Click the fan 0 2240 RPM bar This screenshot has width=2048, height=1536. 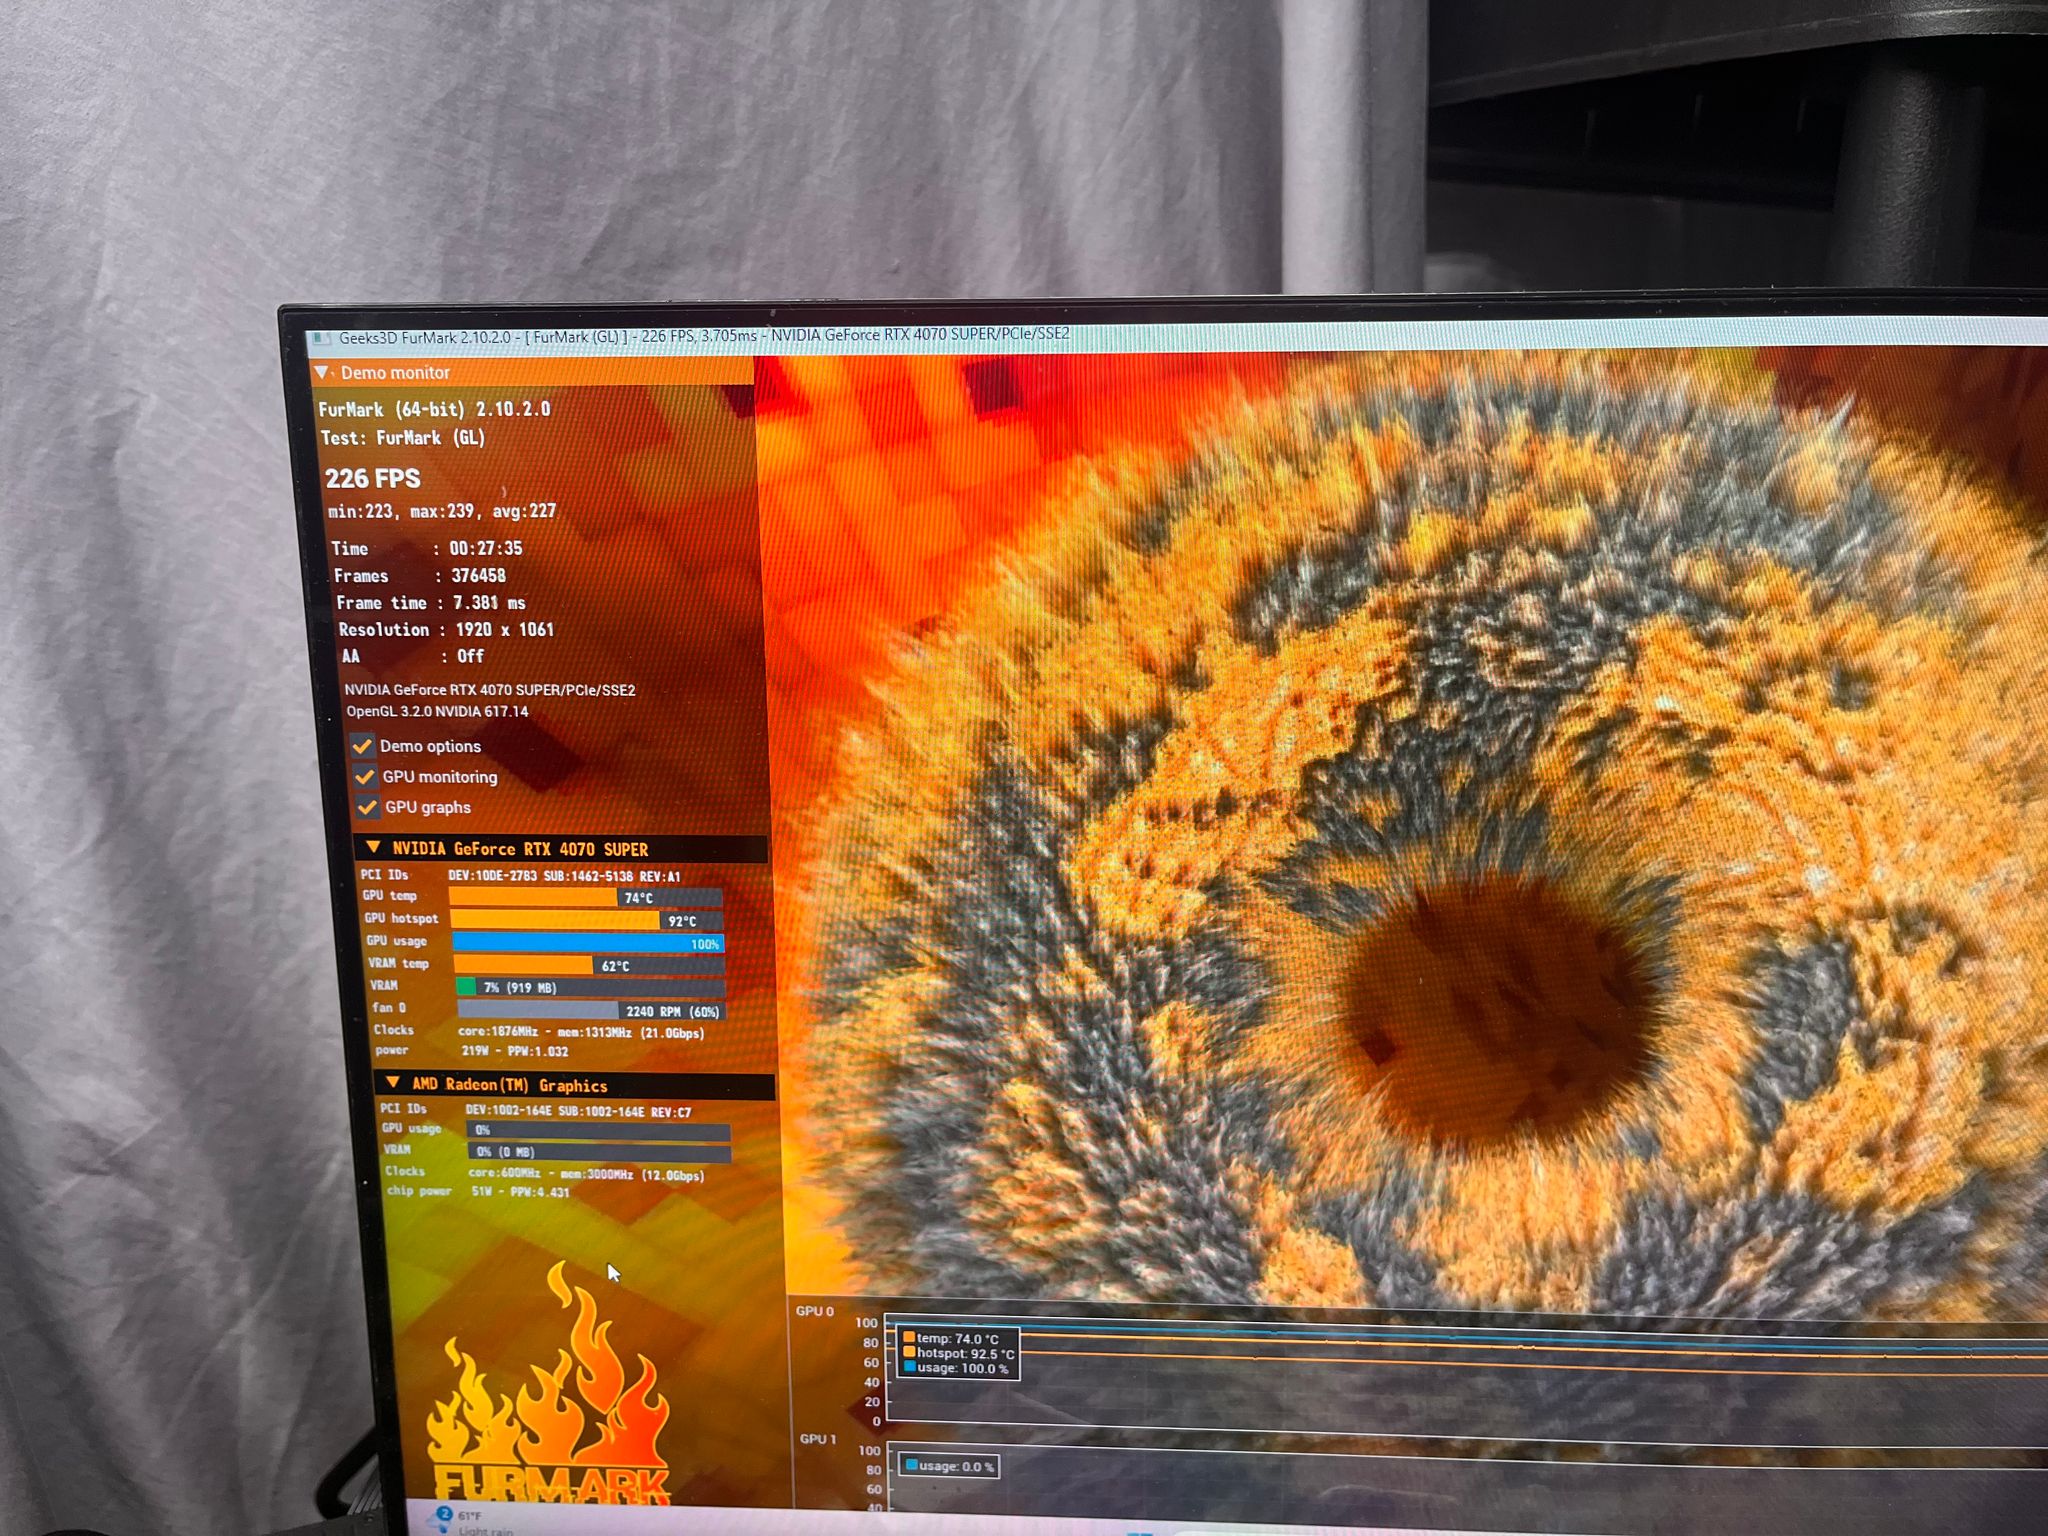click(x=591, y=1011)
